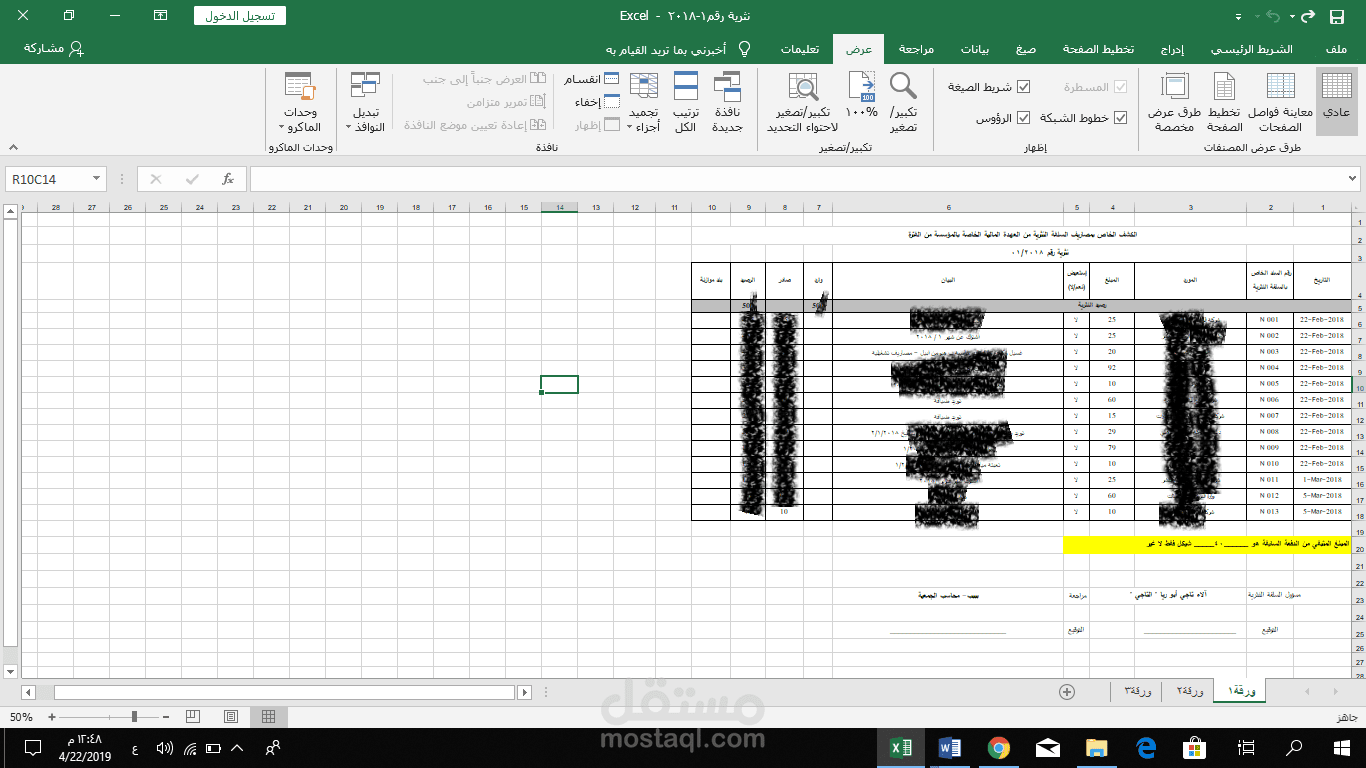
Task: Click the lightbulb Tell Me icon
Action: click(x=744, y=49)
